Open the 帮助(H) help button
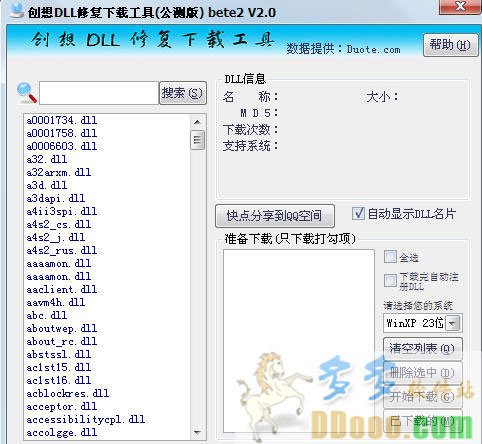 click(450, 45)
